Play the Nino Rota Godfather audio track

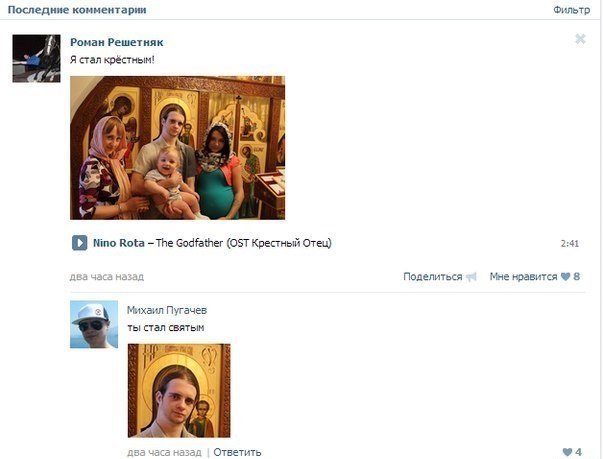(x=79, y=243)
